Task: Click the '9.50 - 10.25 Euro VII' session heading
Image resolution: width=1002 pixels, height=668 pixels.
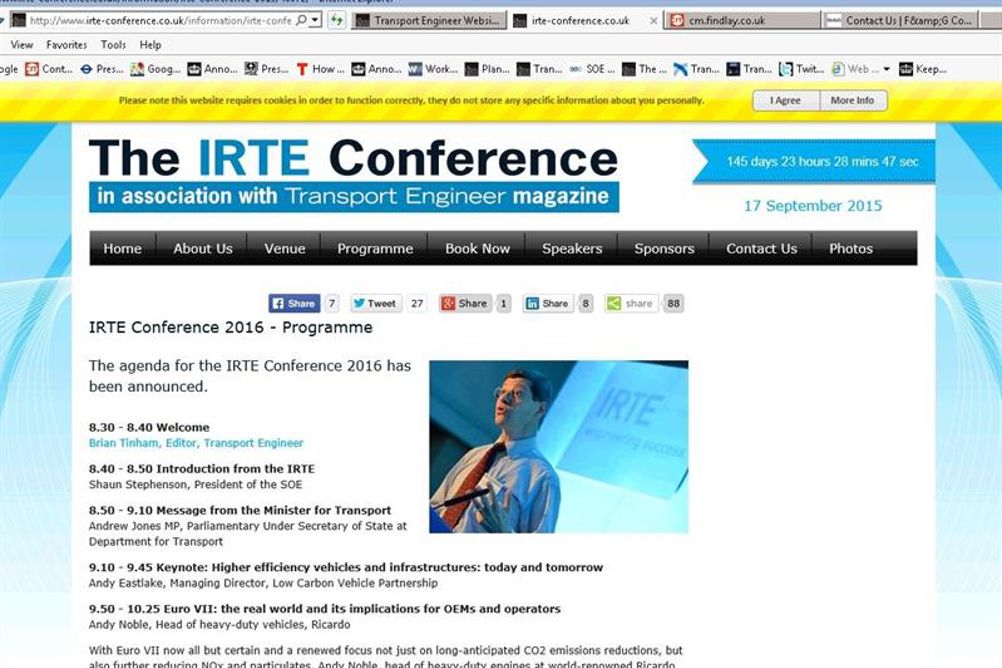Action: pos(325,609)
